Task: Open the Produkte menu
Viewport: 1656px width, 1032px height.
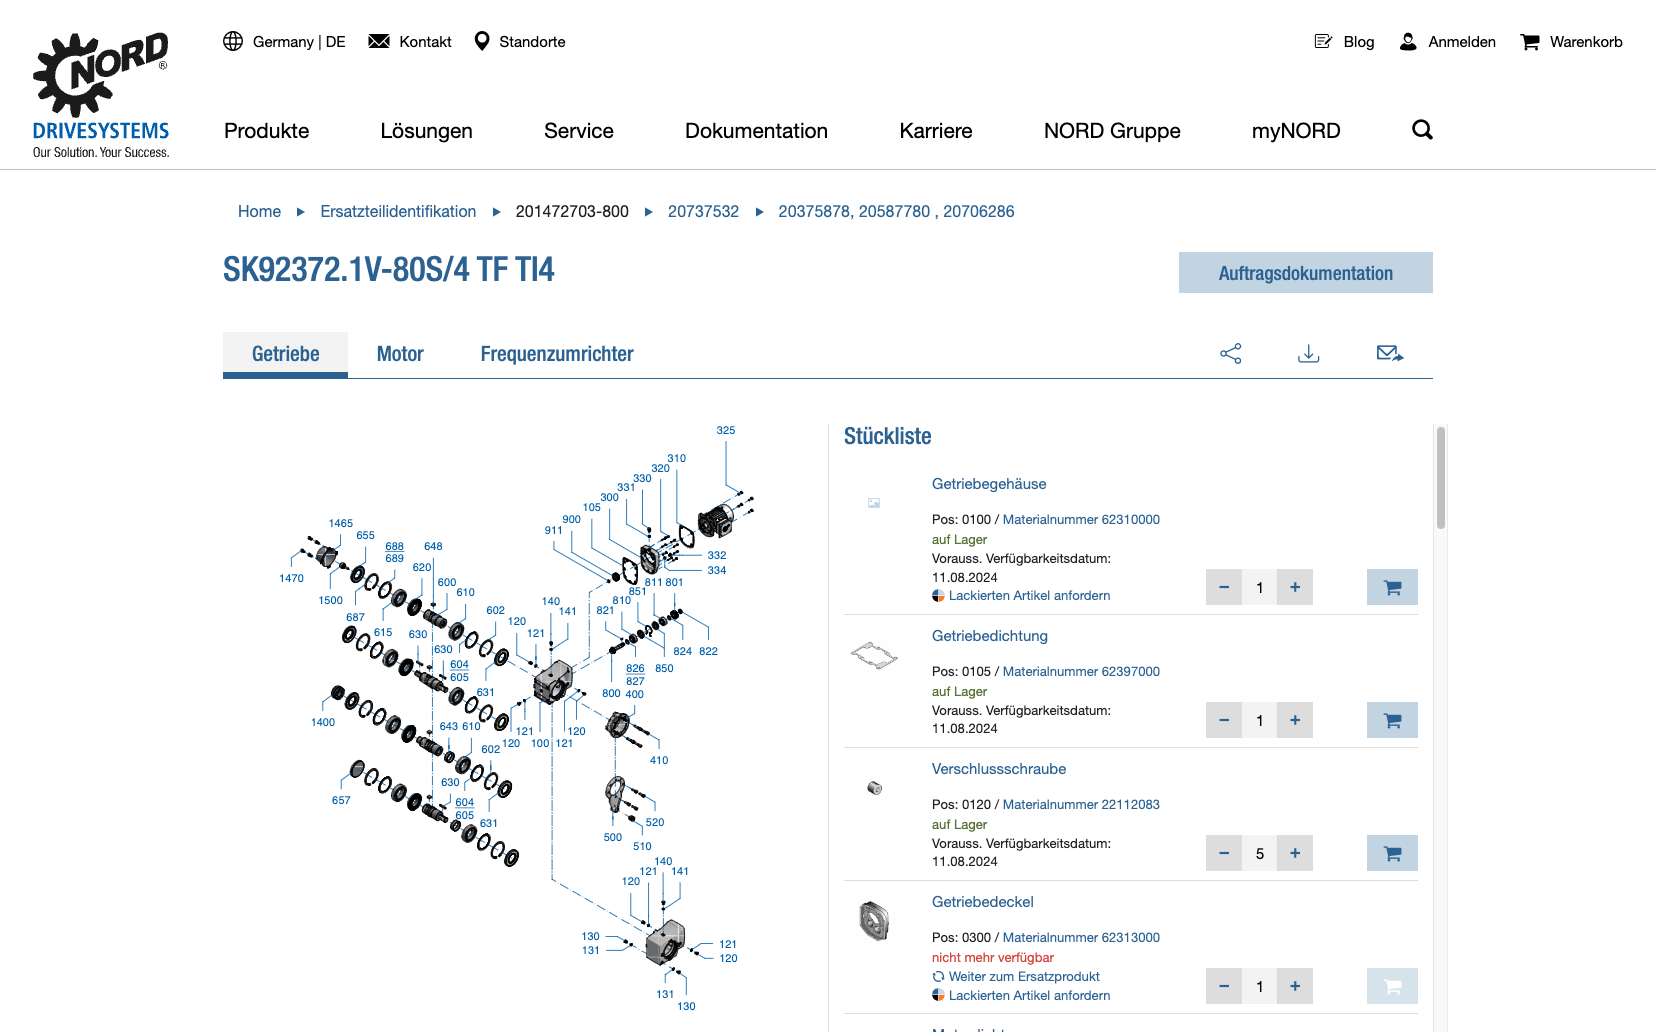Action: tap(267, 131)
